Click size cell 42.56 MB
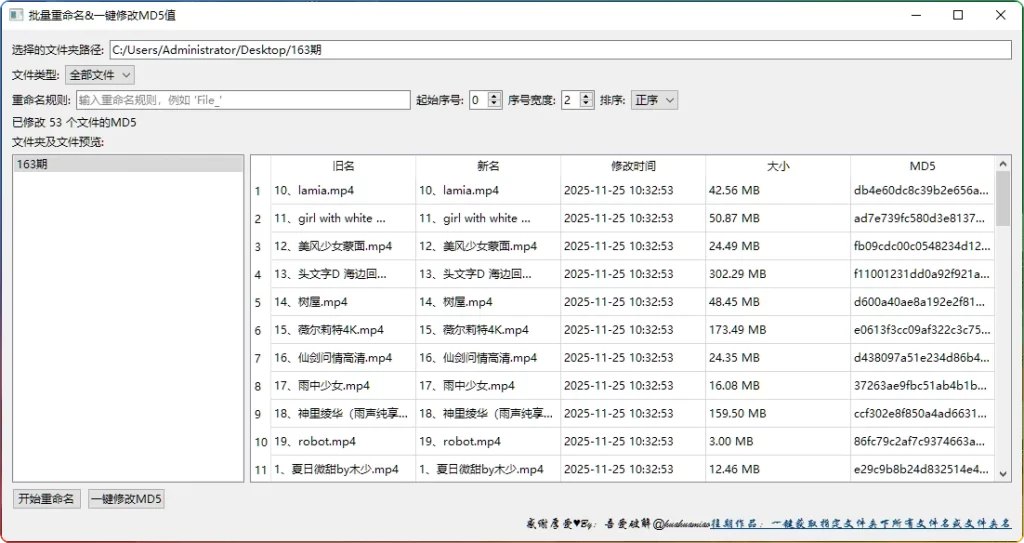Viewport: 1024px width, 543px height. coord(778,191)
